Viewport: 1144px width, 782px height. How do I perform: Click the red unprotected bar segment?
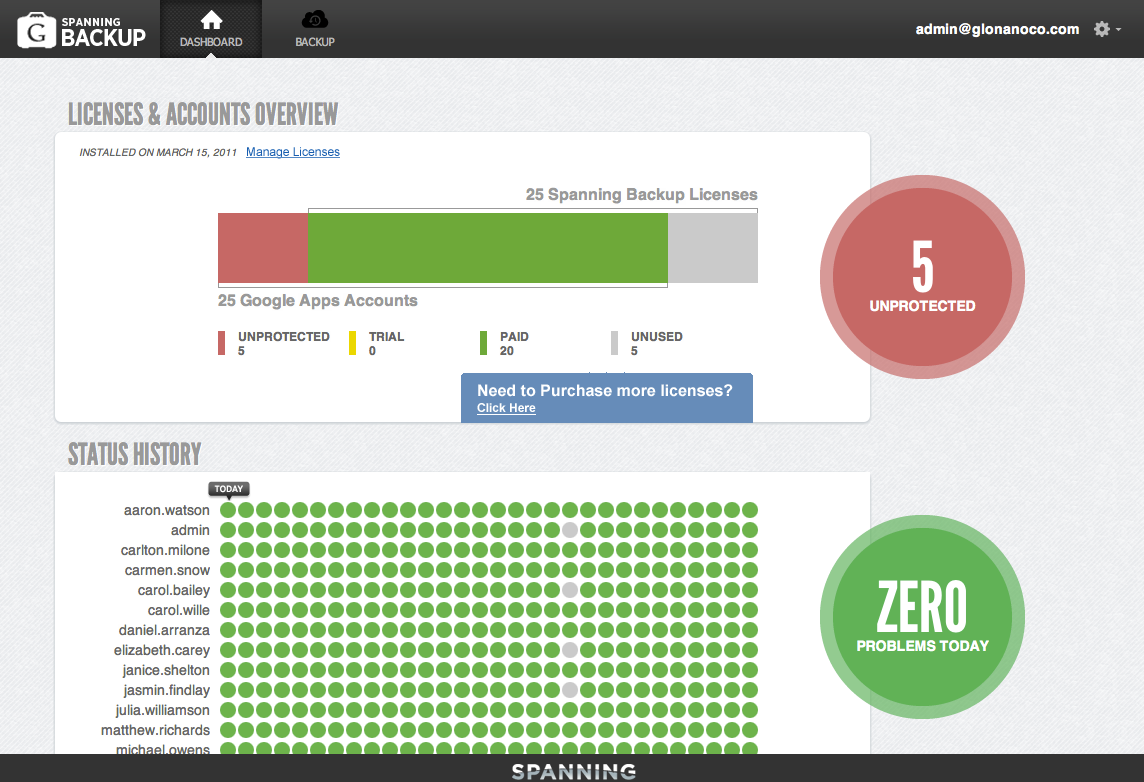coord(263,247)
